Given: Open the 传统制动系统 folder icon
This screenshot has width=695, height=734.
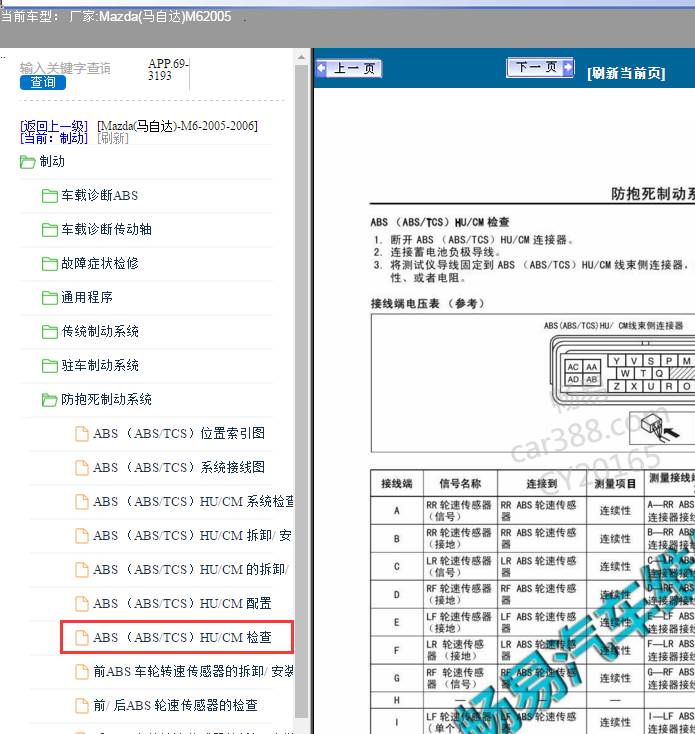Looking at the screenshot, I should (x=50, y=332).
